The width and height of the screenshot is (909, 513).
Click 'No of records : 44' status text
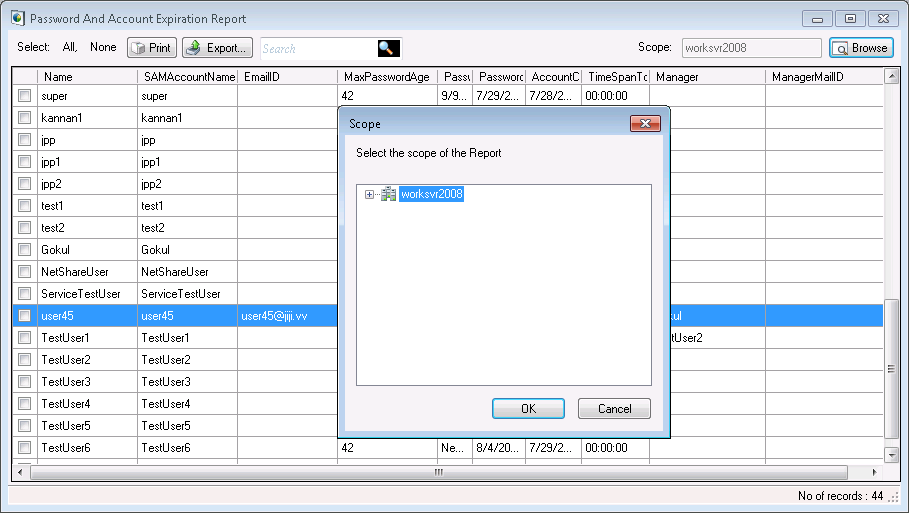coord(840,496)
